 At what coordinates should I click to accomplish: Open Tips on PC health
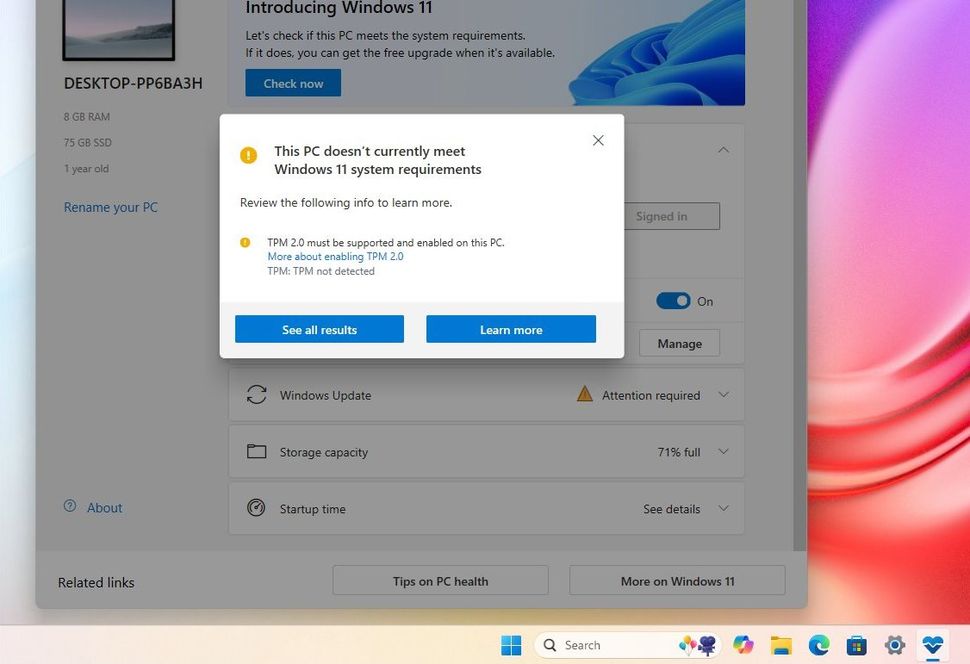[440, 580]
